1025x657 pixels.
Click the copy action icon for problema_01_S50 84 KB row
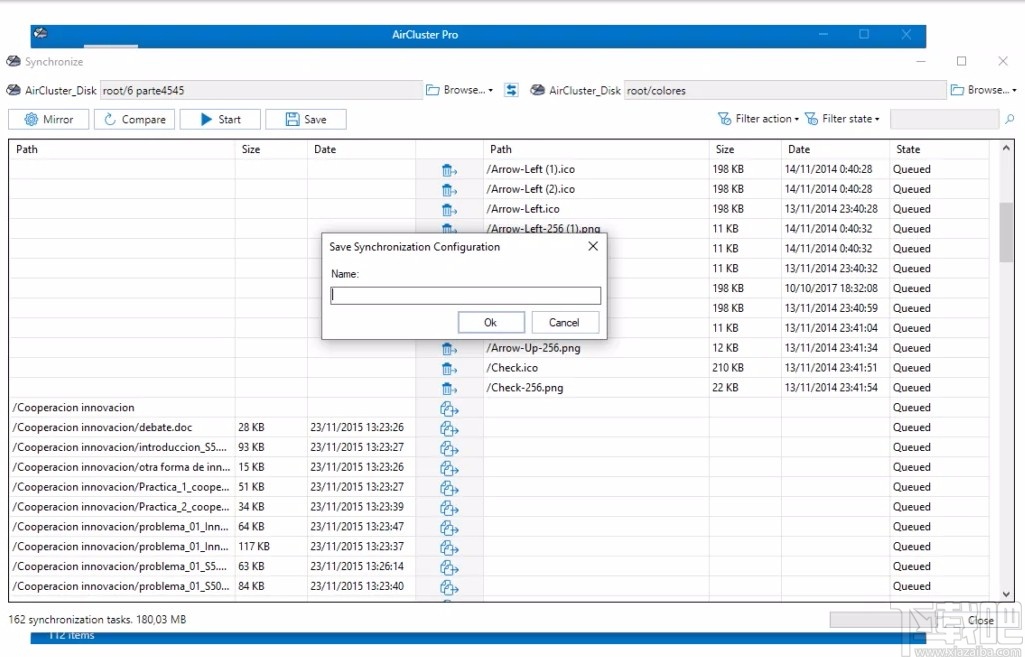coord(449,587)
